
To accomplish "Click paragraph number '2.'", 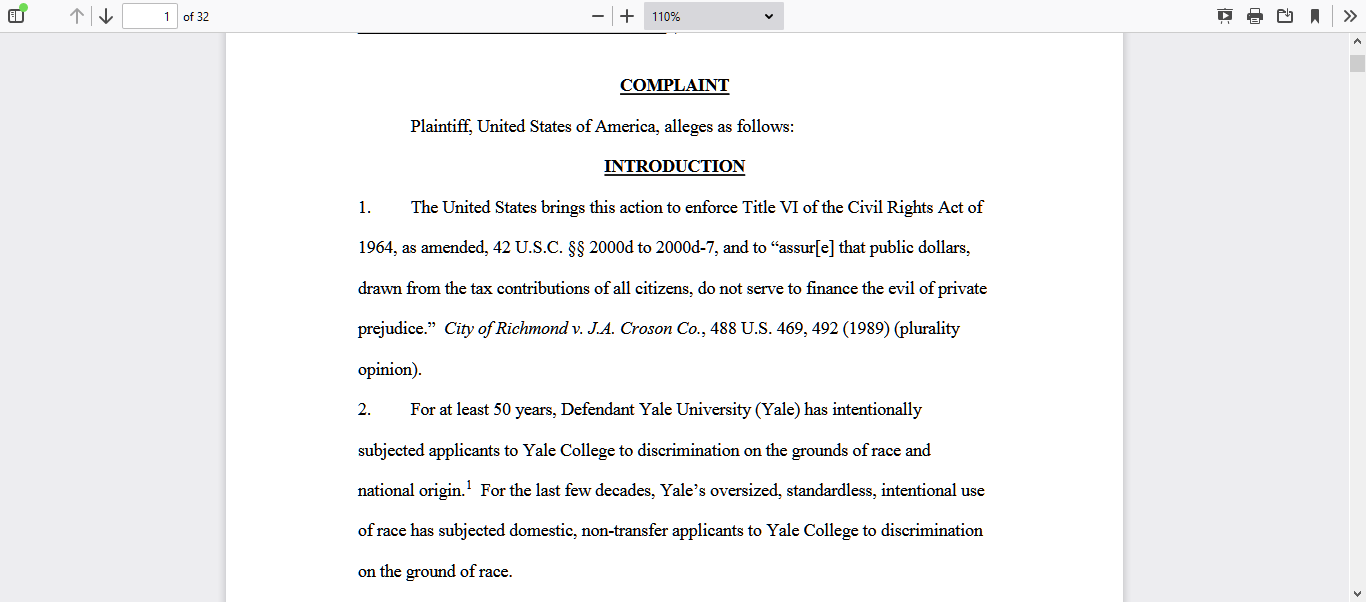I will 365,410.
